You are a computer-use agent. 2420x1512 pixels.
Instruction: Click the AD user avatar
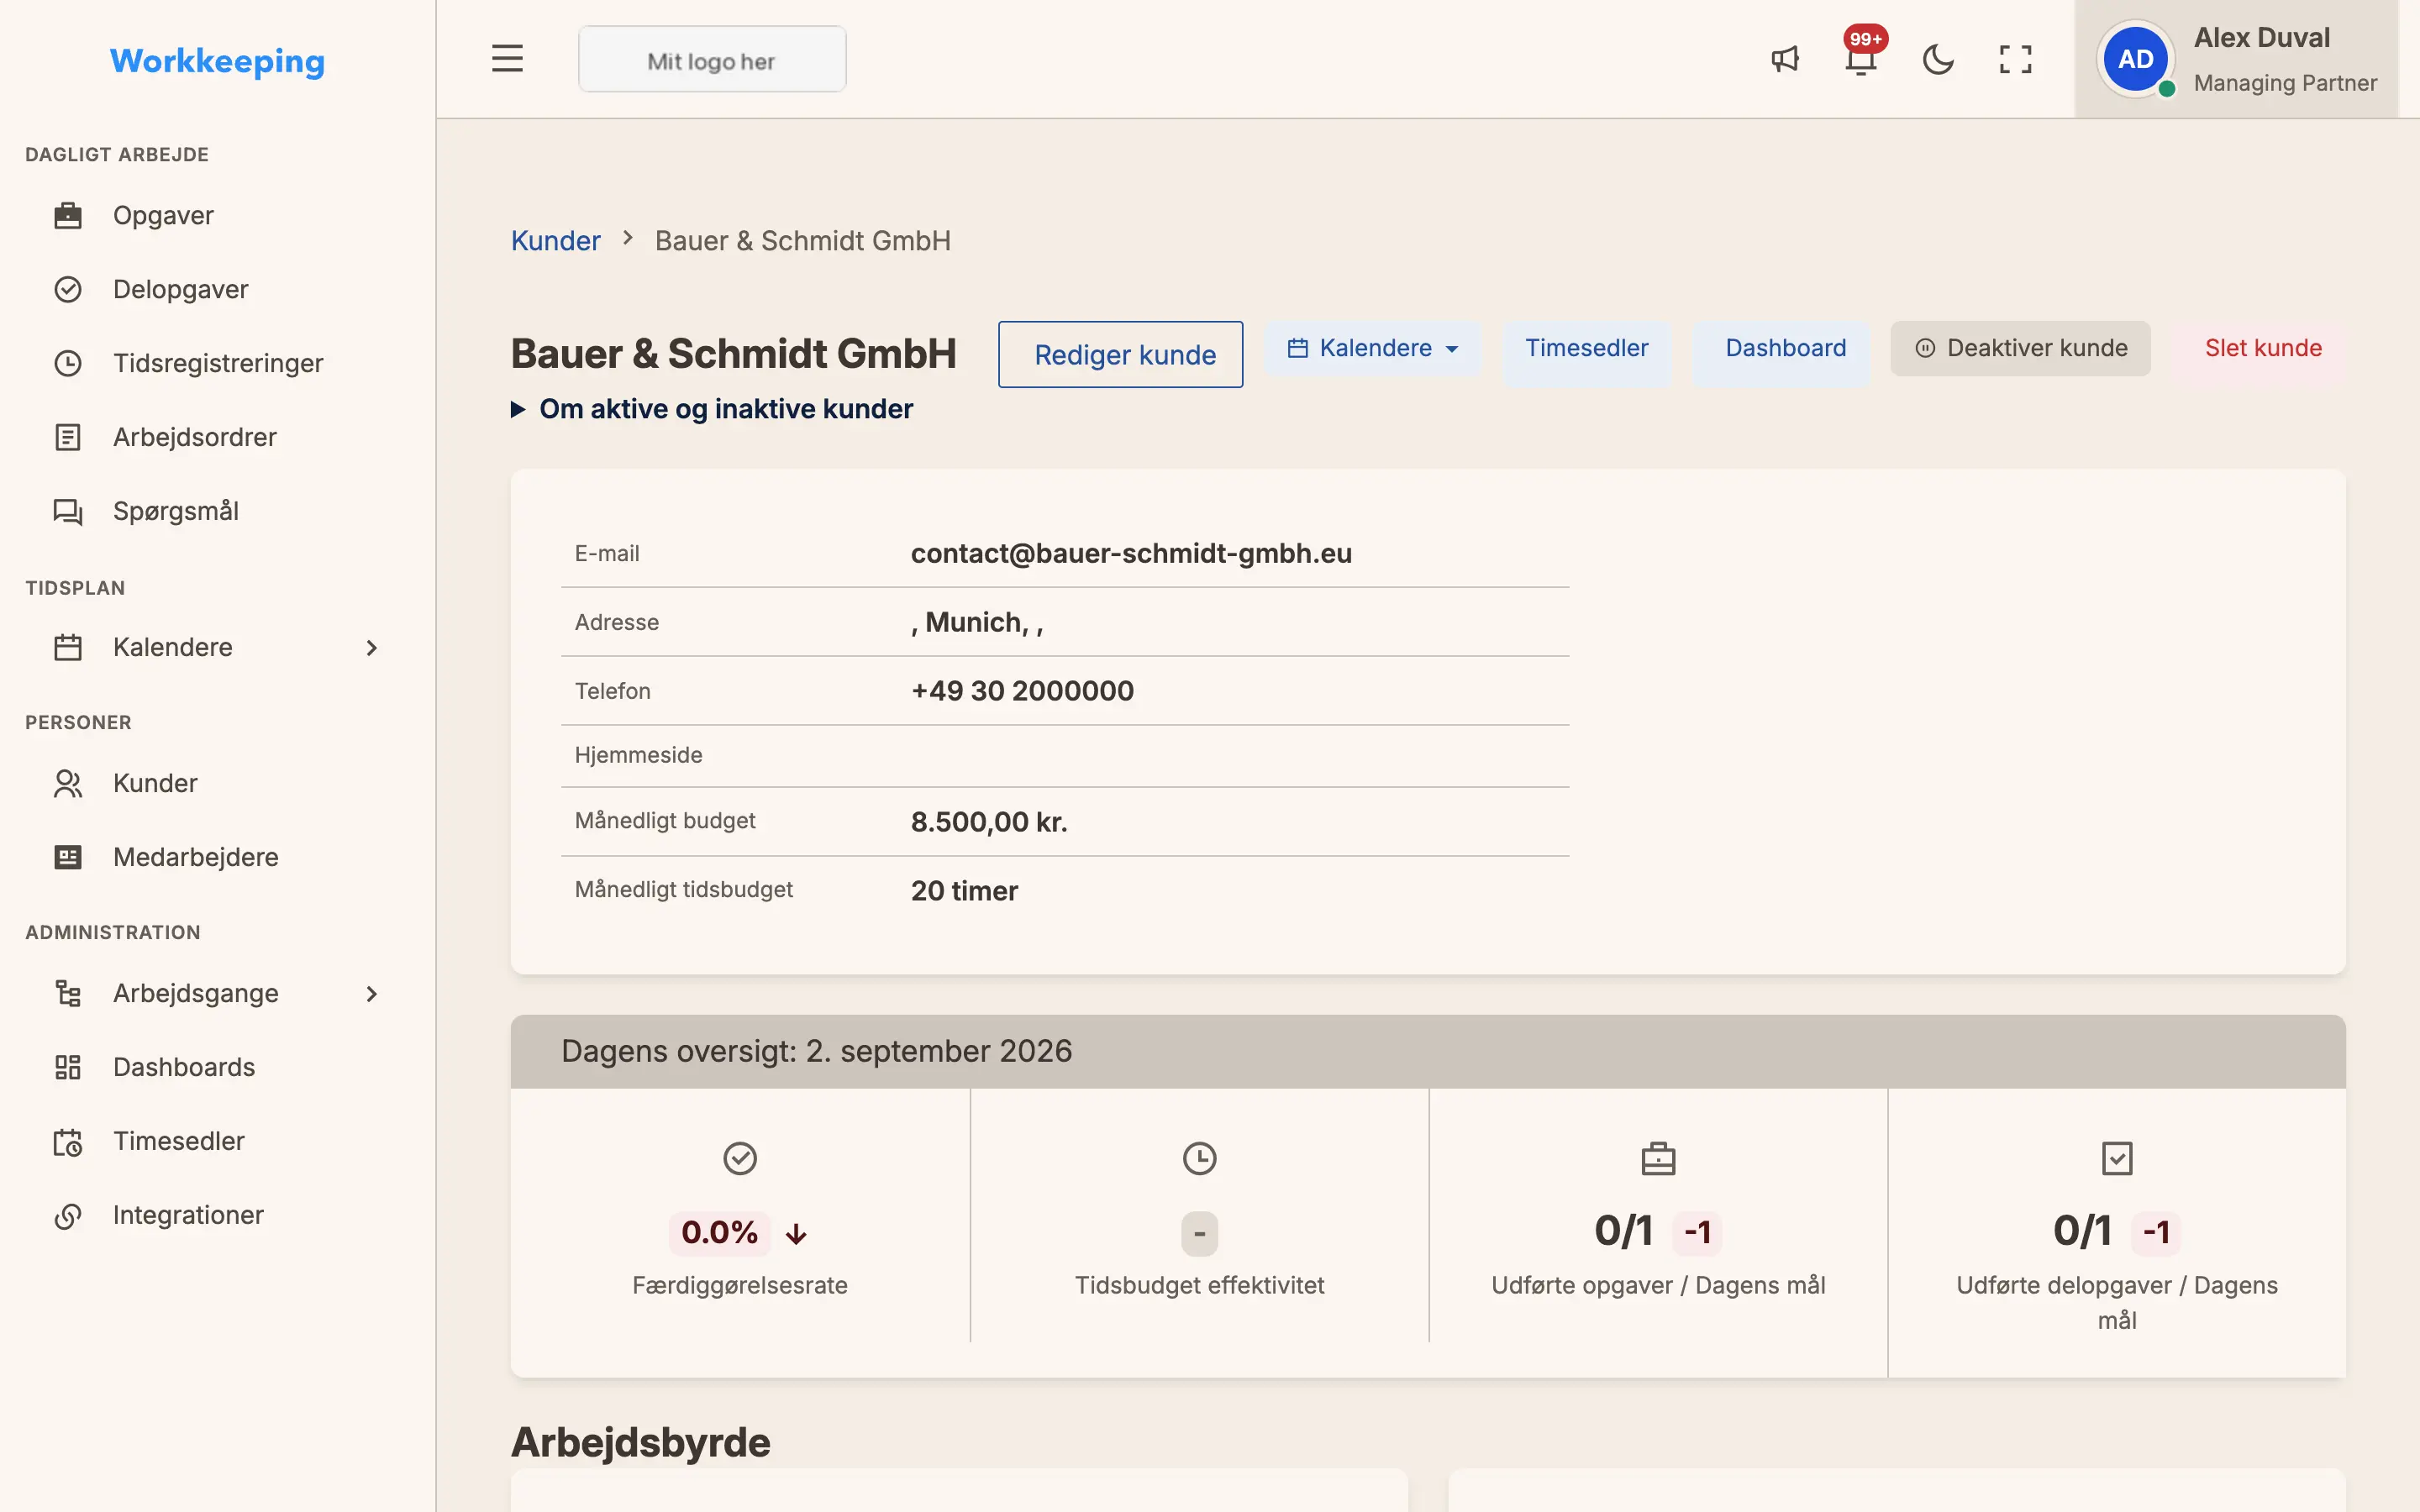click(x=2135, y=59)
